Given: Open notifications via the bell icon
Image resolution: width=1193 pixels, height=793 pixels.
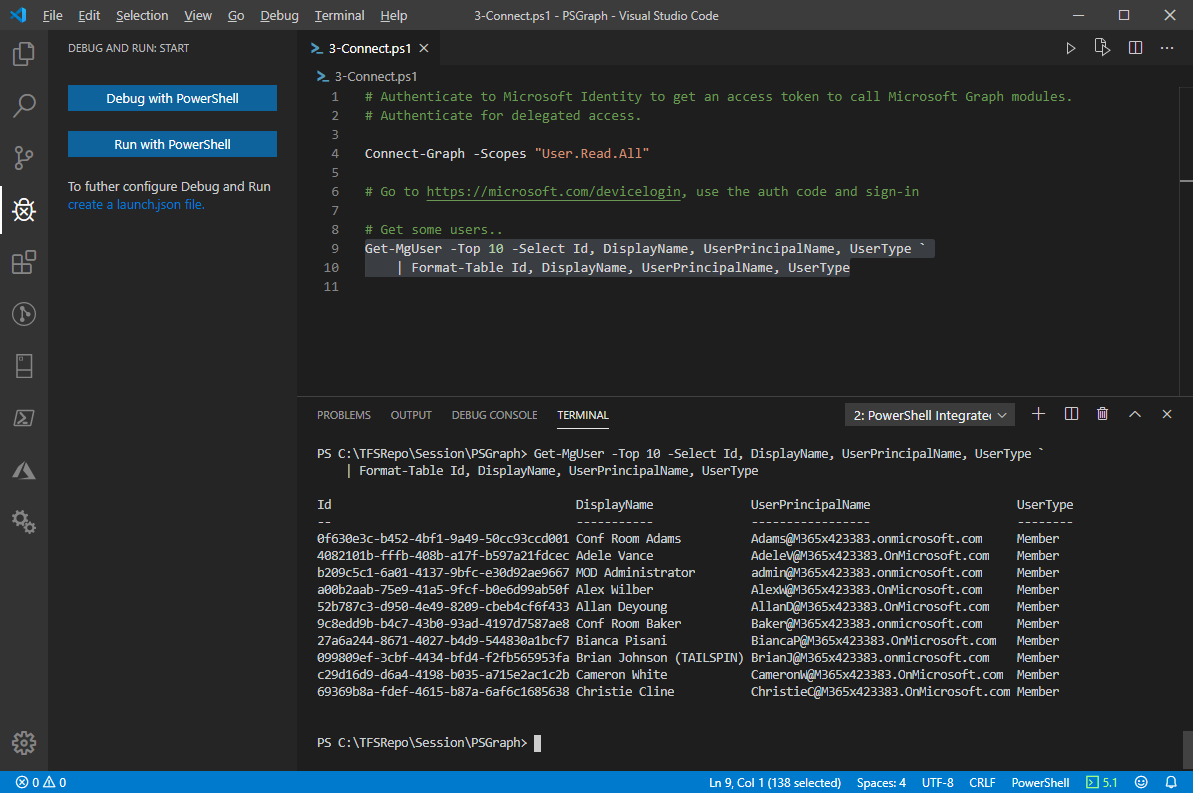Looking at the screenshot, I should click(1171, 782).
